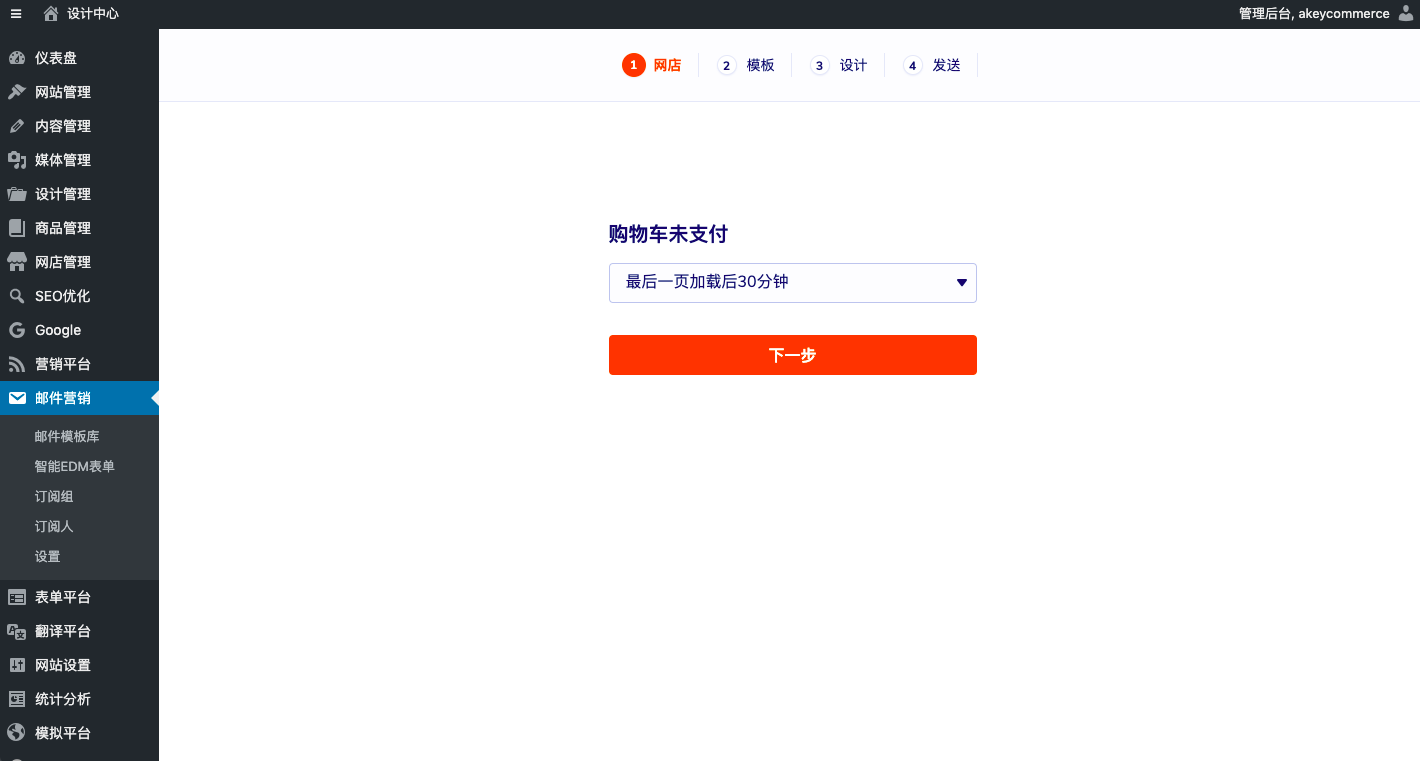Open 订阅人 submenu link
This screenshot has width=1420, height=761.
point(54,527)
